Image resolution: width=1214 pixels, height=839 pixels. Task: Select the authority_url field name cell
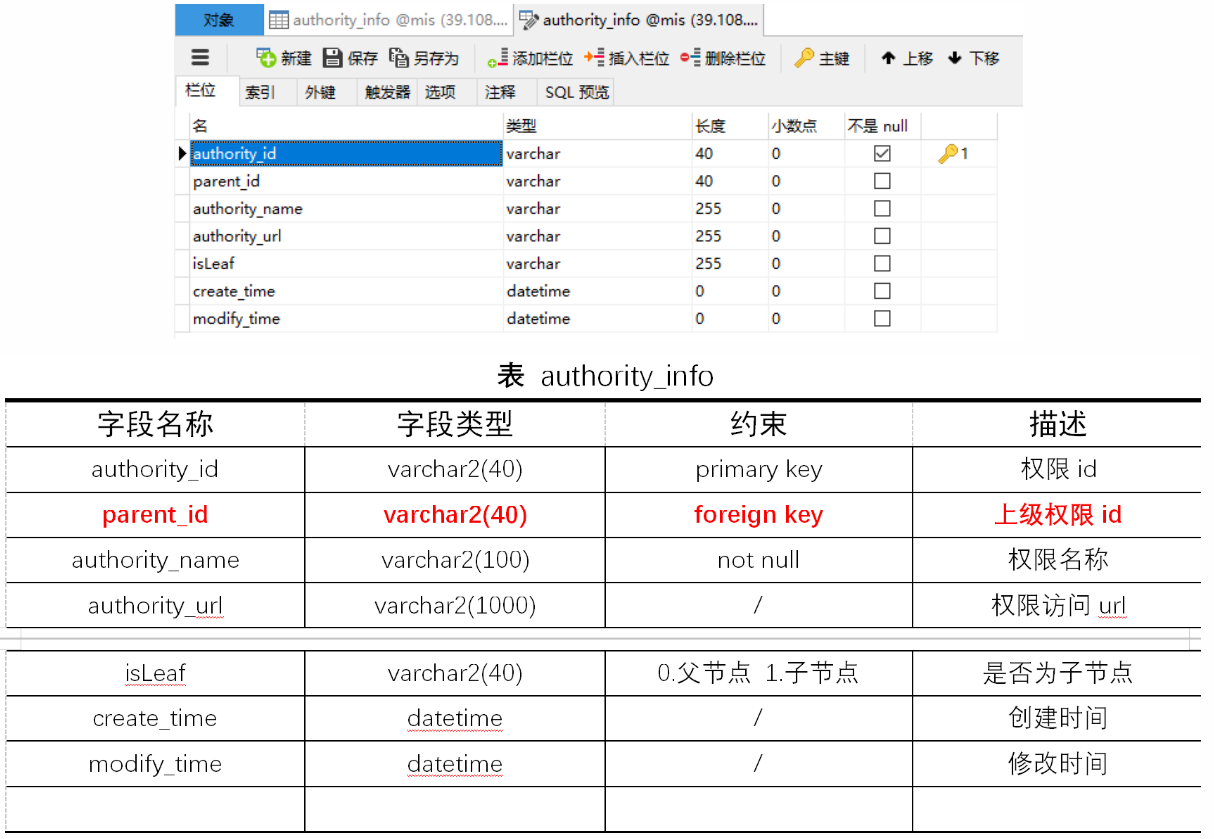[x=237, y=236]
